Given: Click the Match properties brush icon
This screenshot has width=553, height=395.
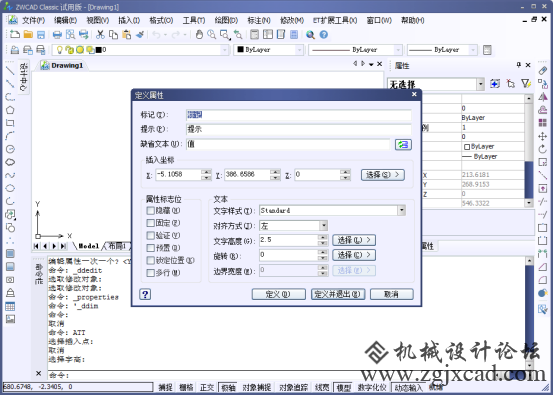Looking at the screenshot, I should tap(140, 35).
